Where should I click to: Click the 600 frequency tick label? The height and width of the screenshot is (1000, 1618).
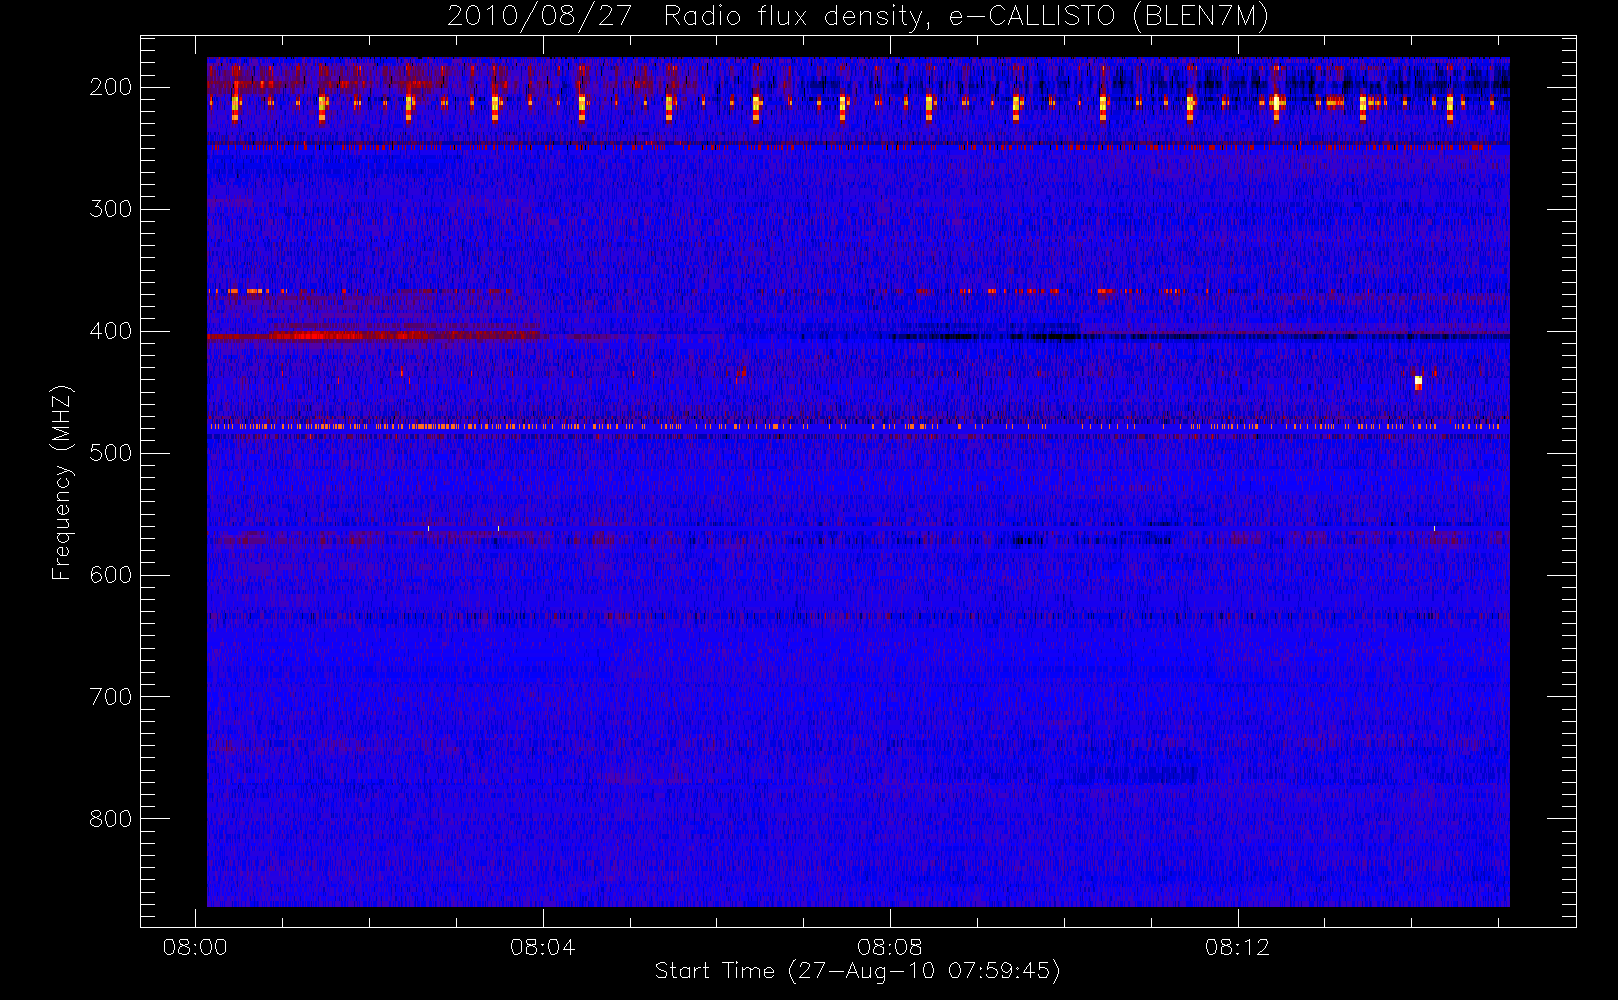coord(110,575)
